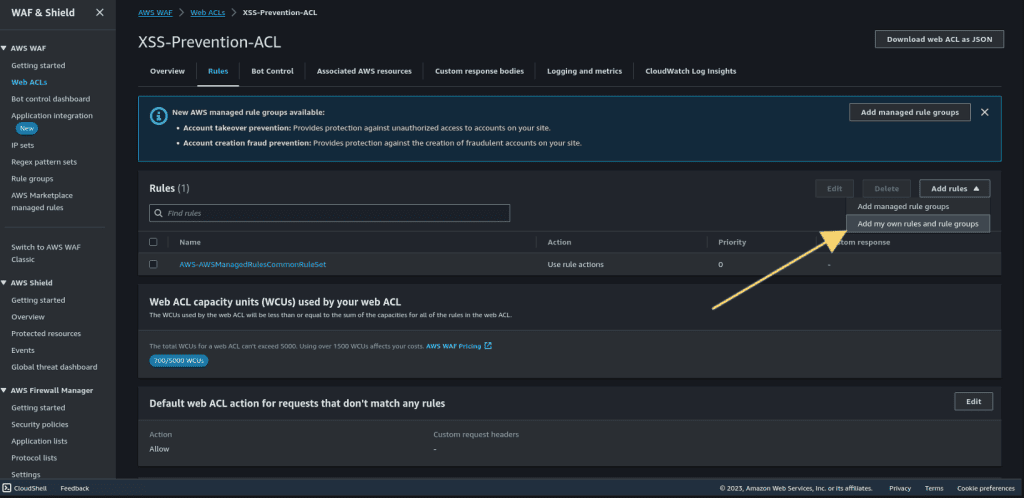Open Rule groups in the sidebar
Viewport: 1024px width, 498px height.
(x=32, y=178)
